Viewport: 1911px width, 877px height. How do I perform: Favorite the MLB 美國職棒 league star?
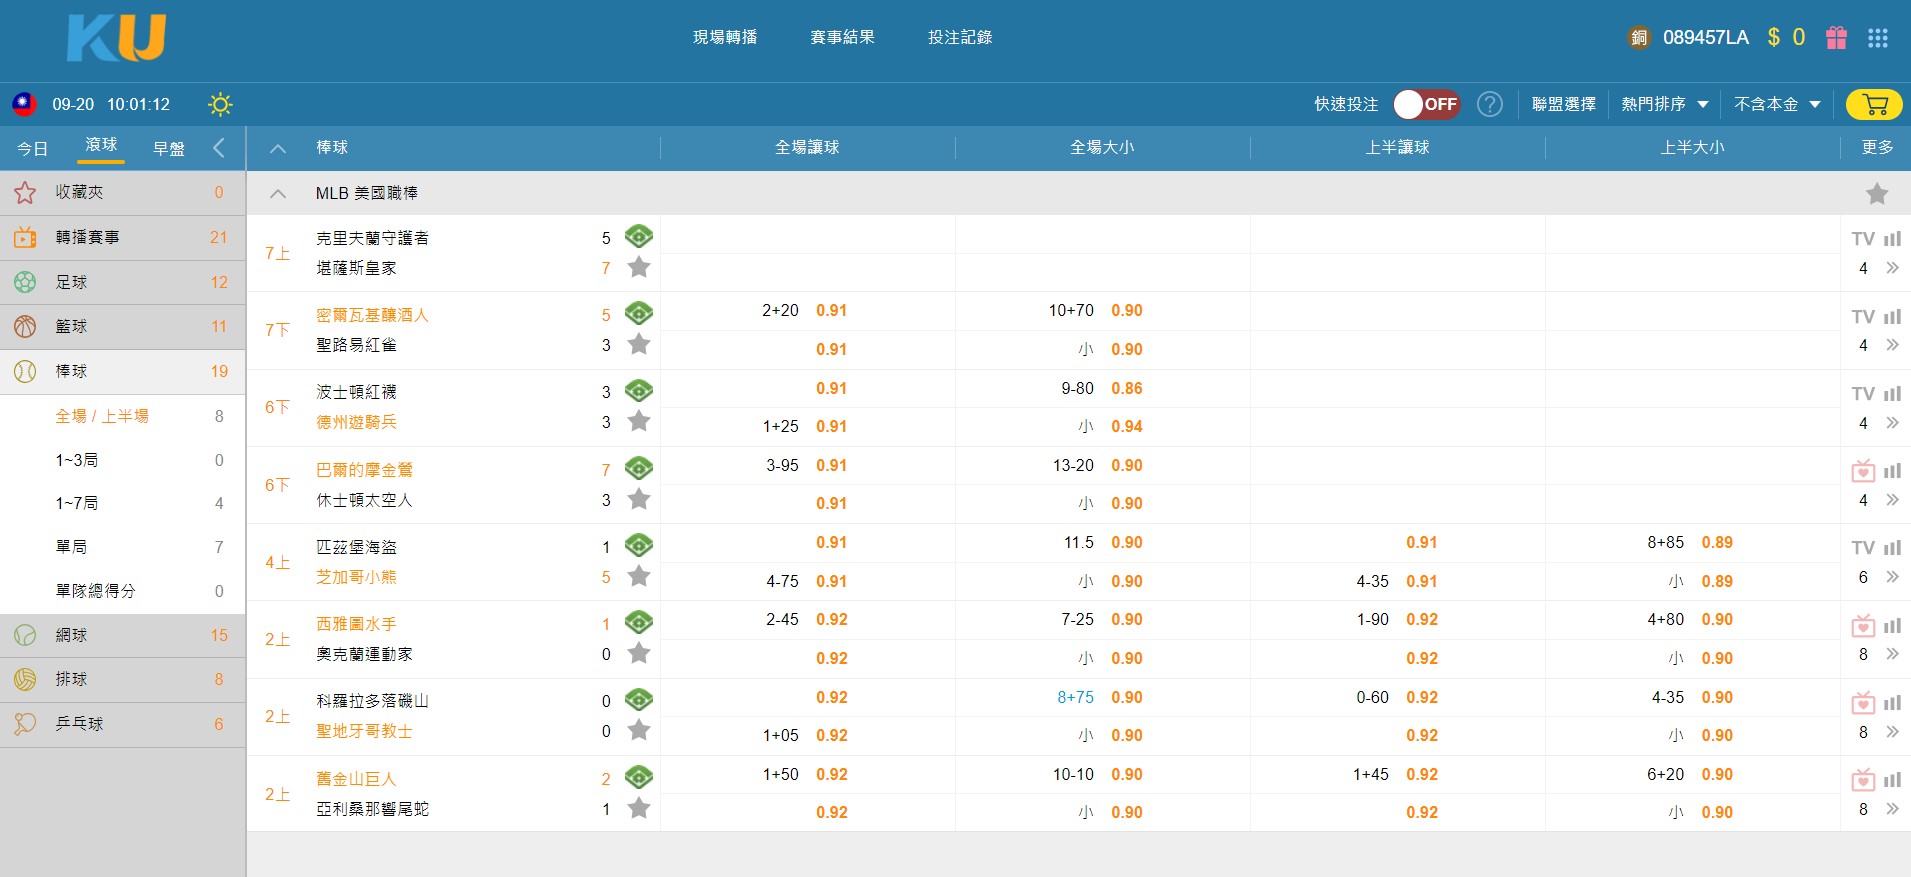(1877, 194)
